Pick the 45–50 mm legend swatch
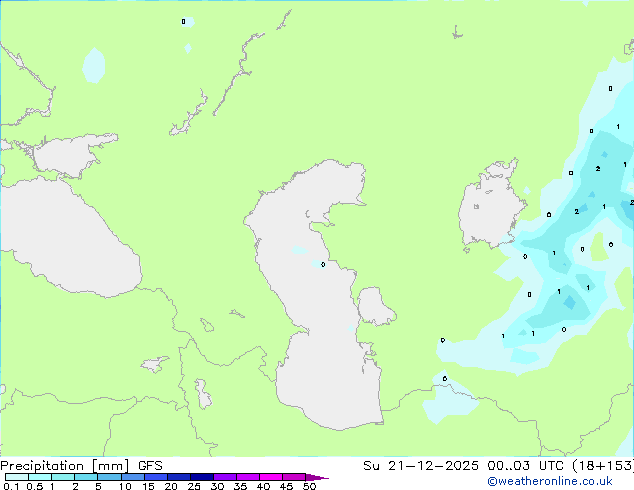The image size is (634, 490). pyautogui.click(x=294, y=477)
